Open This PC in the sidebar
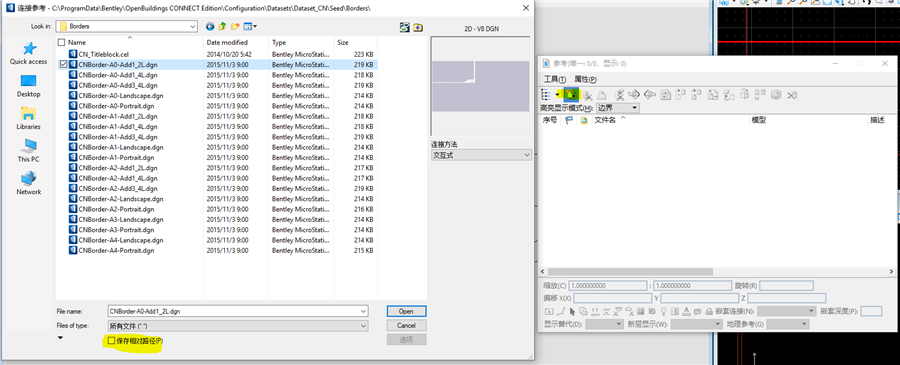Viewport: 900px width, 365px height. click(29, 151)
